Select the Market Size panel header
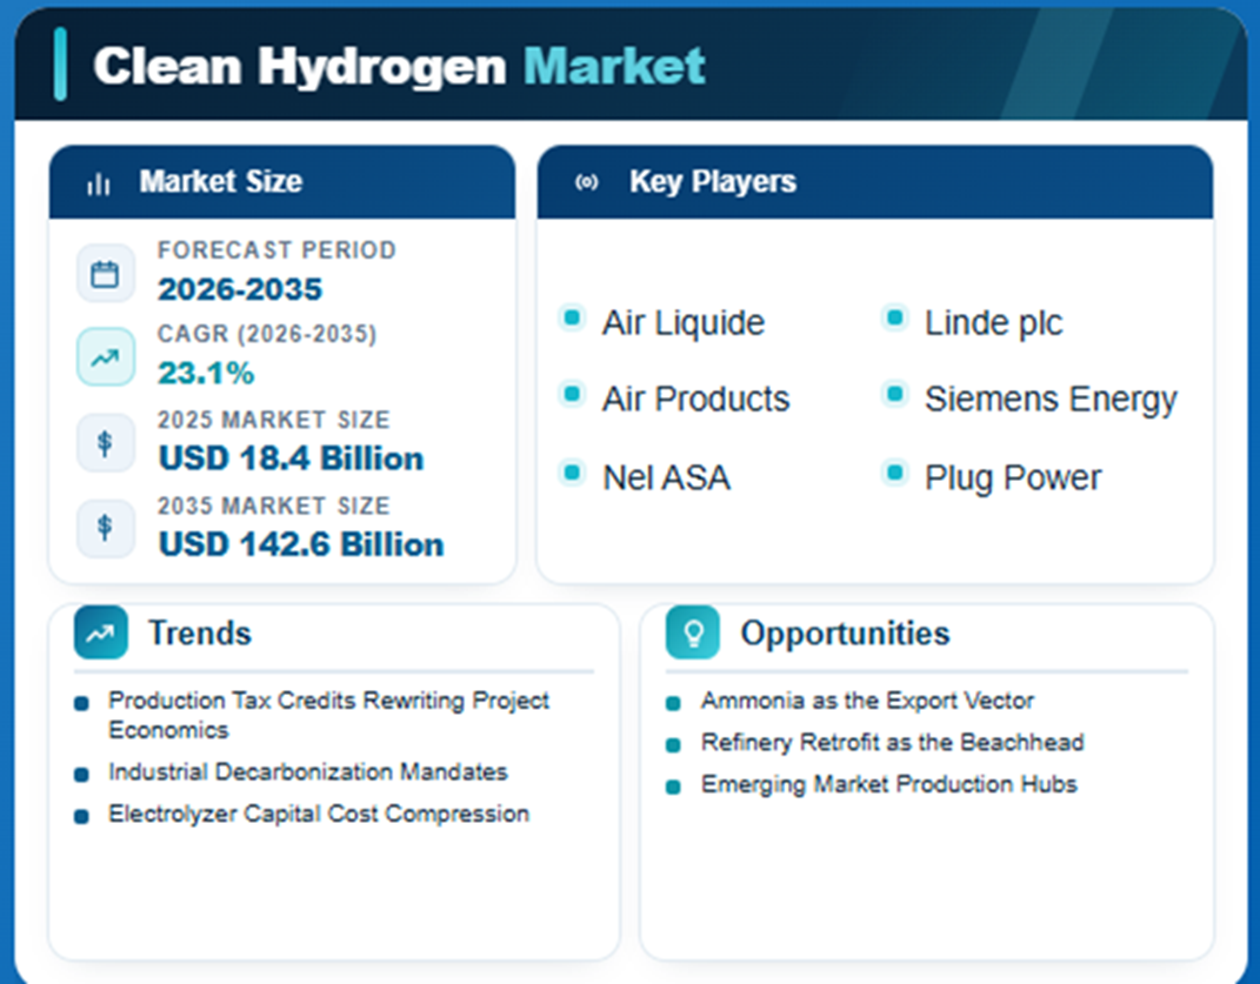The image size is (1260, 984). pos(282,182)
